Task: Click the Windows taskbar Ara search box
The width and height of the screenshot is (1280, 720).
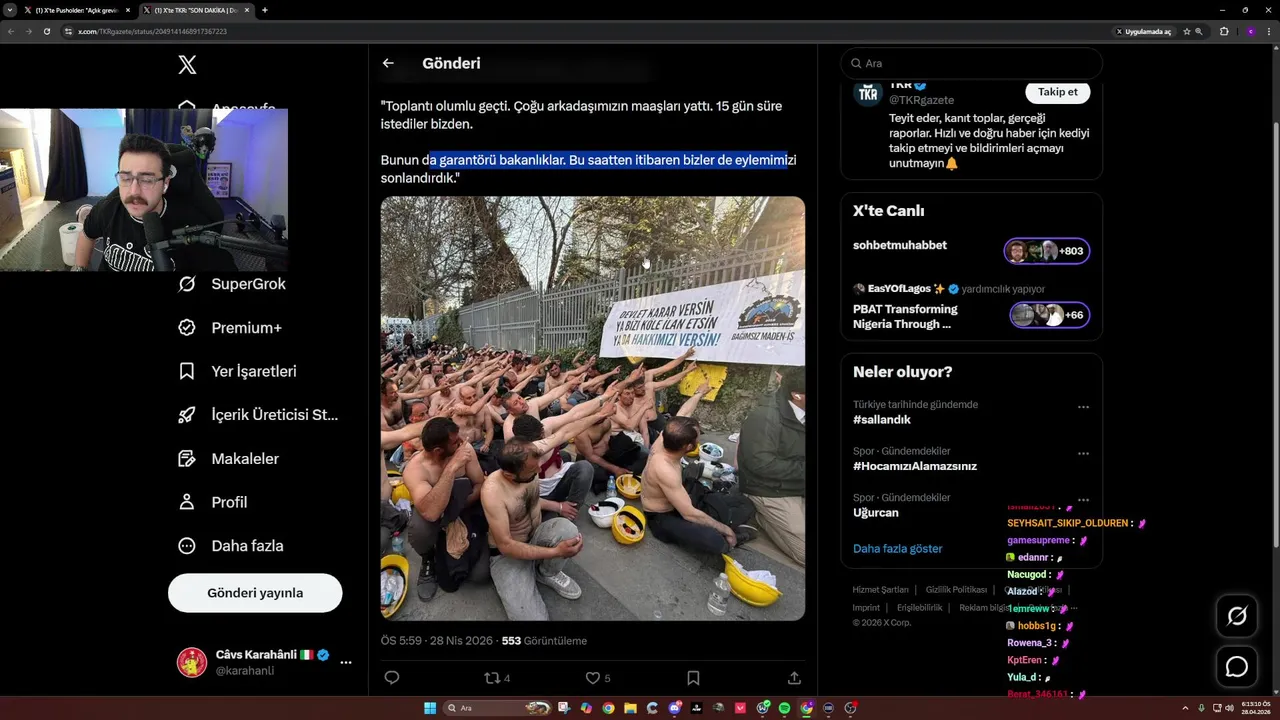Action: click(497, 708)
